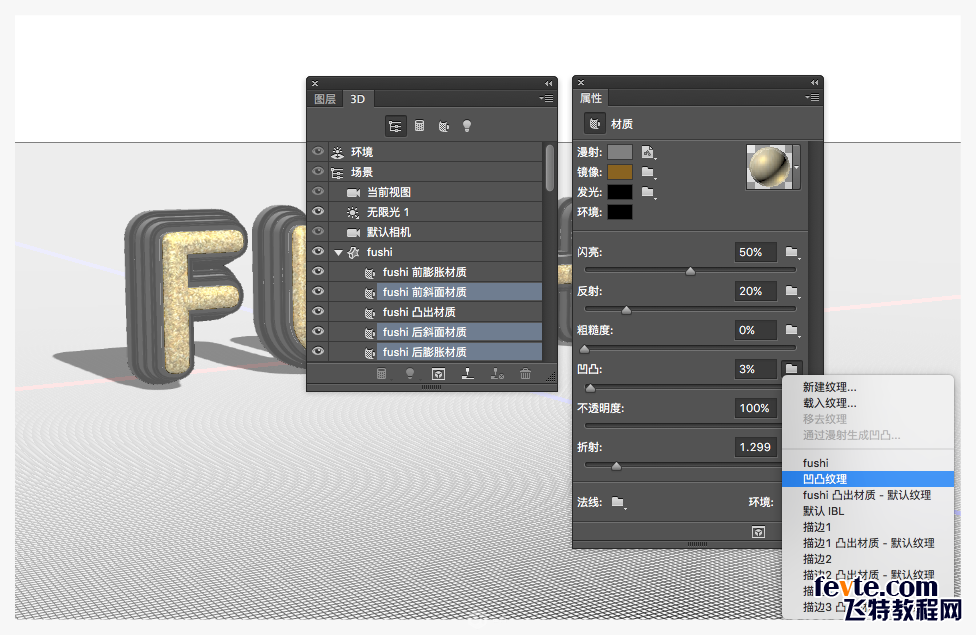Hide fushi 前膨胀材质 material
The height and width of the screenshot is (635, 976).
pos(318,271)
